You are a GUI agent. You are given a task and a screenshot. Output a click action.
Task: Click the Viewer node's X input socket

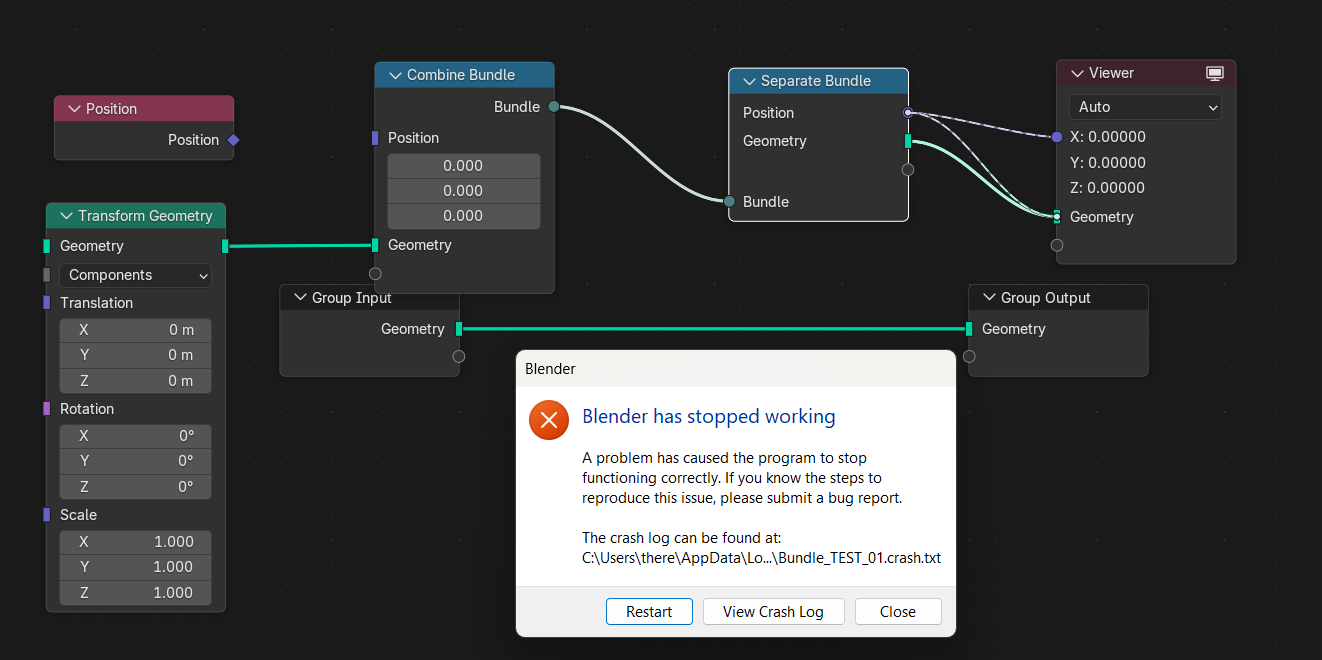coord(1057,137)
